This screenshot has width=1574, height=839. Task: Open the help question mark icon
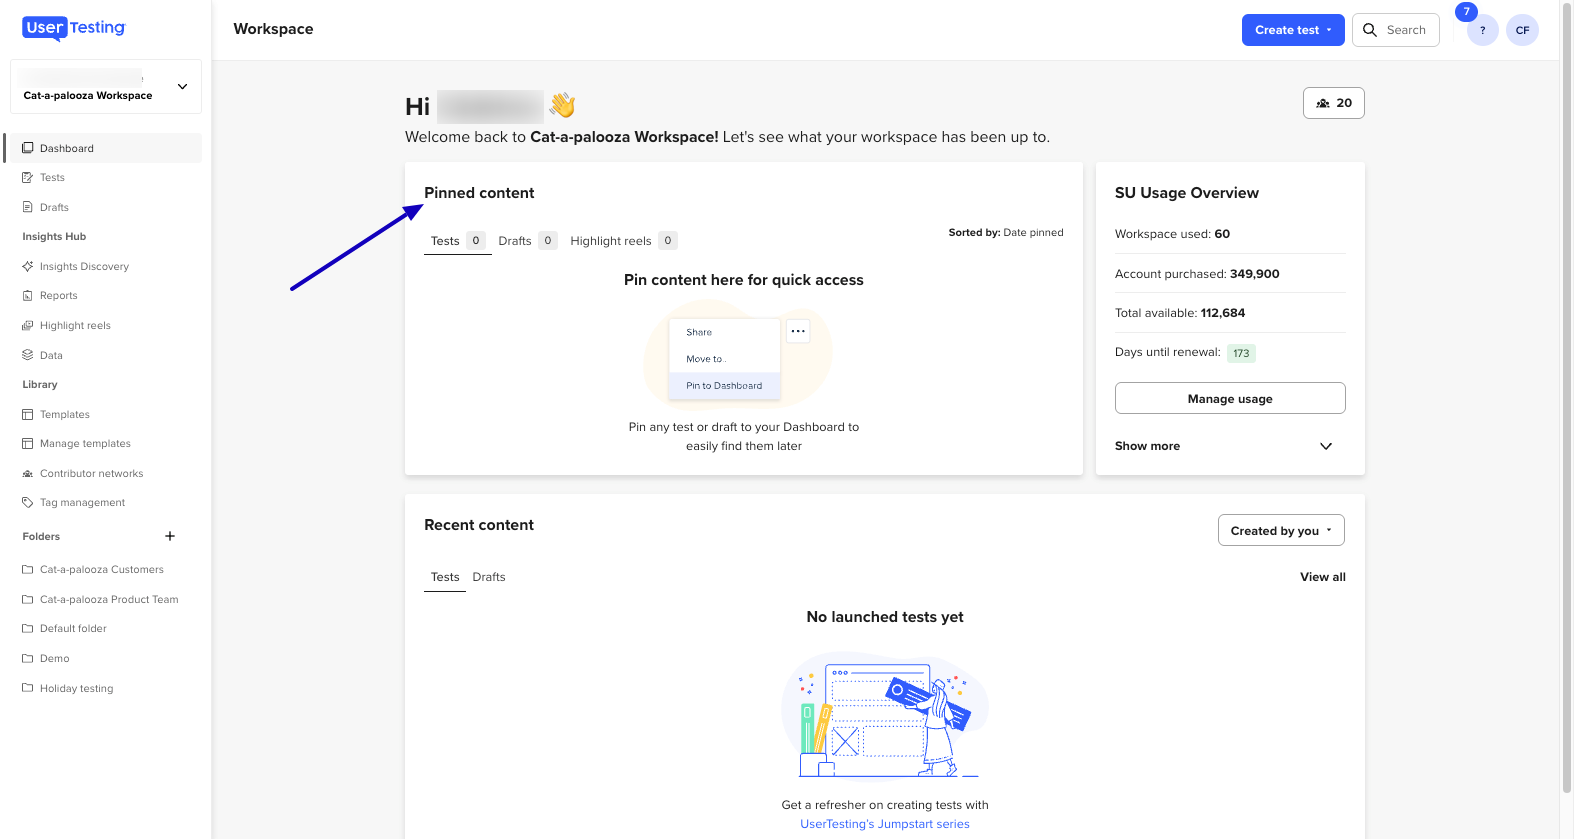(x=1482, y=30)
